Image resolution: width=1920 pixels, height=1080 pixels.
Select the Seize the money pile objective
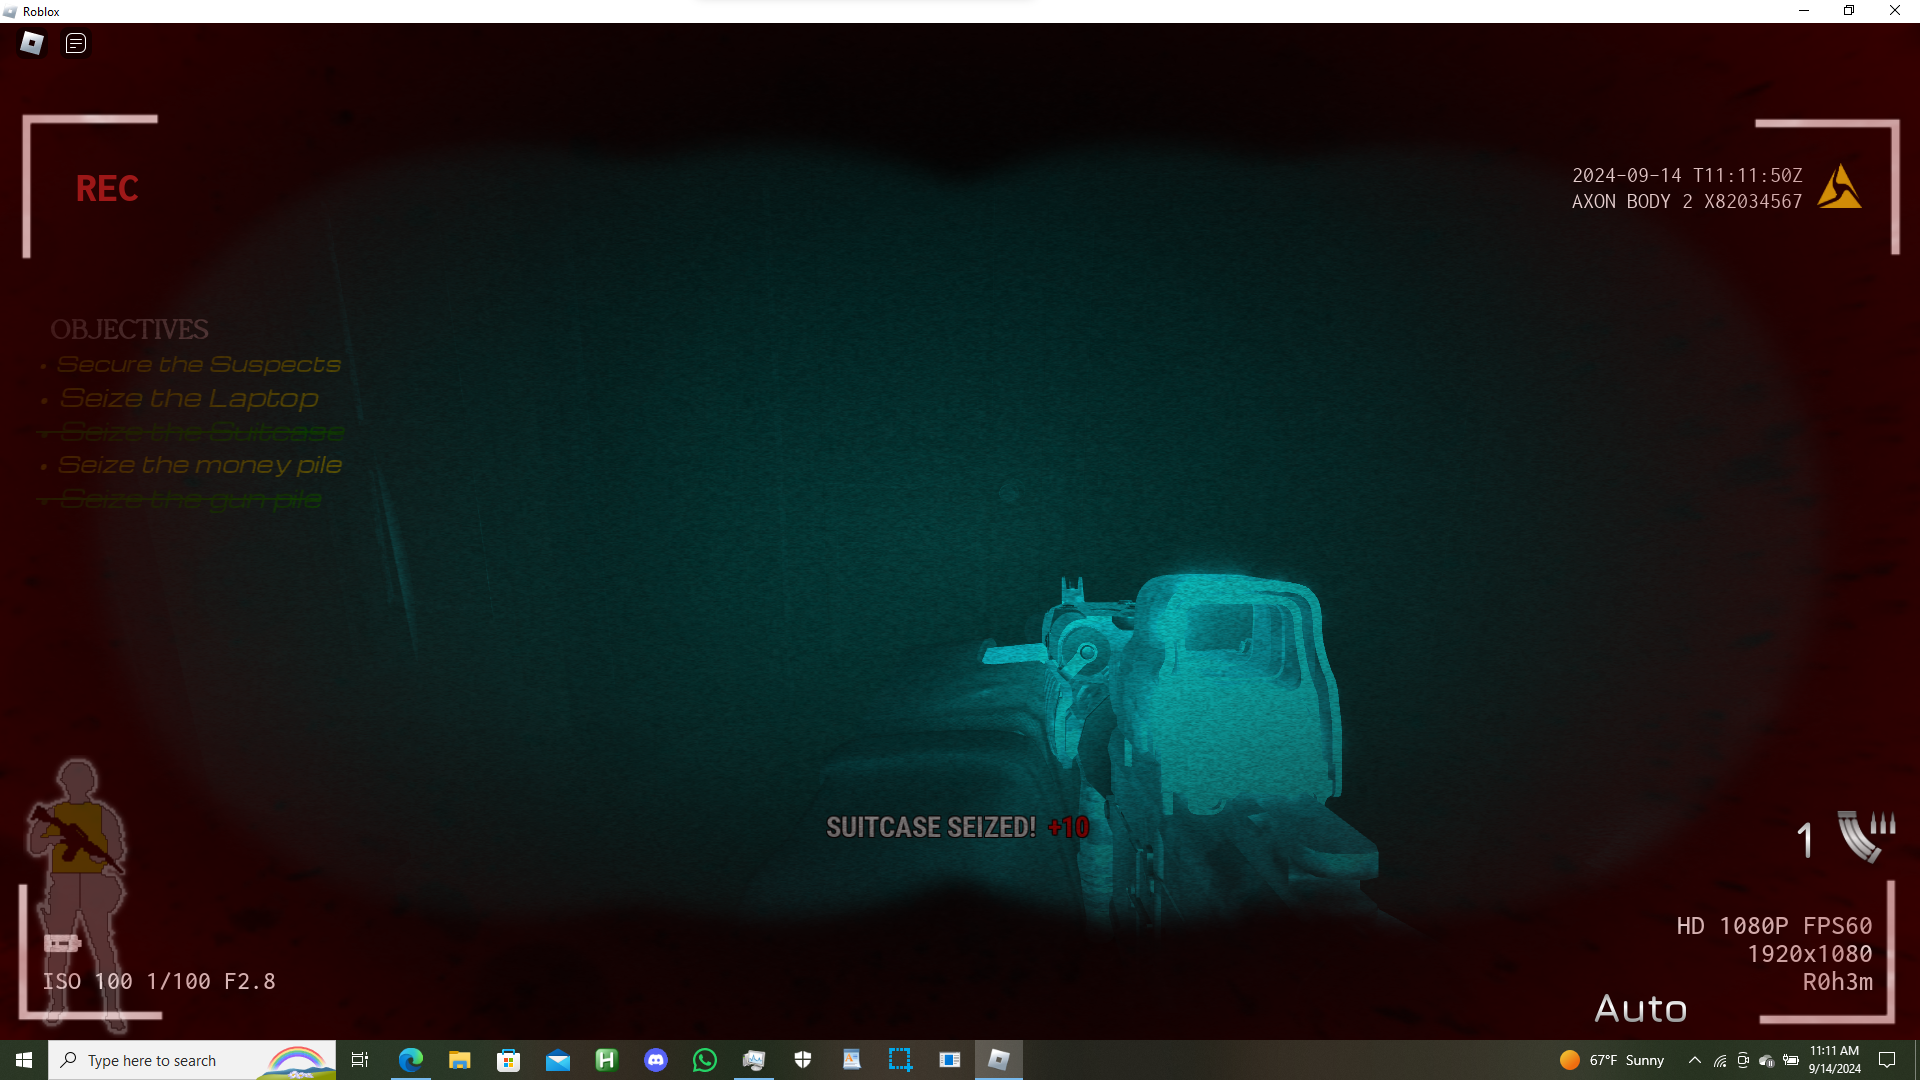tap(200, 465)
